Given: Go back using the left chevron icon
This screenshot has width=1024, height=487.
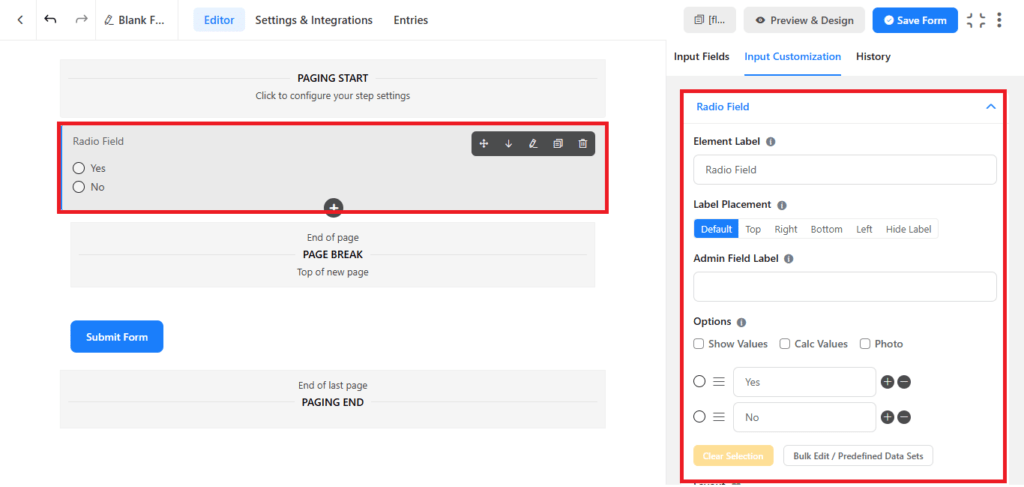Looking at the screenshot, I should pos(20,20).
